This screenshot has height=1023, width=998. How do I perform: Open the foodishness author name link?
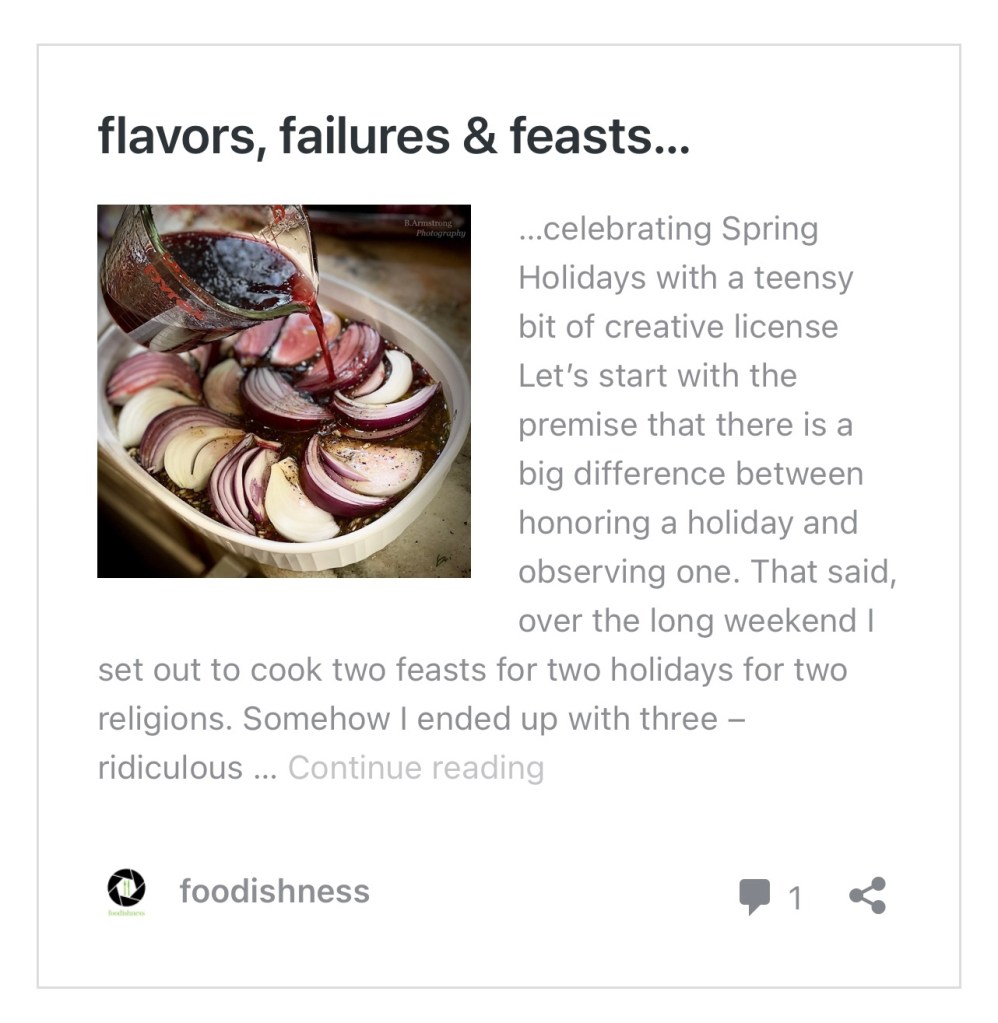coord(274,891)
